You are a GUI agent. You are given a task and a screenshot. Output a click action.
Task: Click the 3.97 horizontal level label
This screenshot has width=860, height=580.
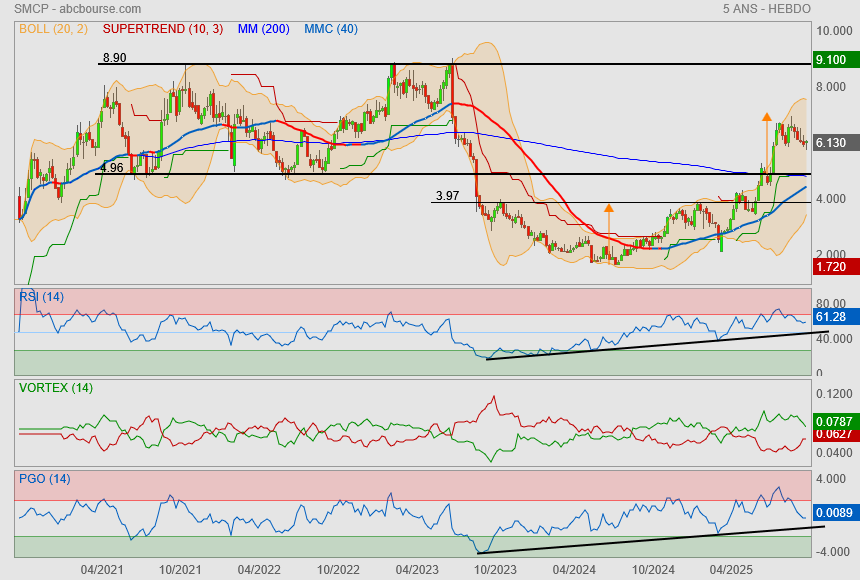447,196
